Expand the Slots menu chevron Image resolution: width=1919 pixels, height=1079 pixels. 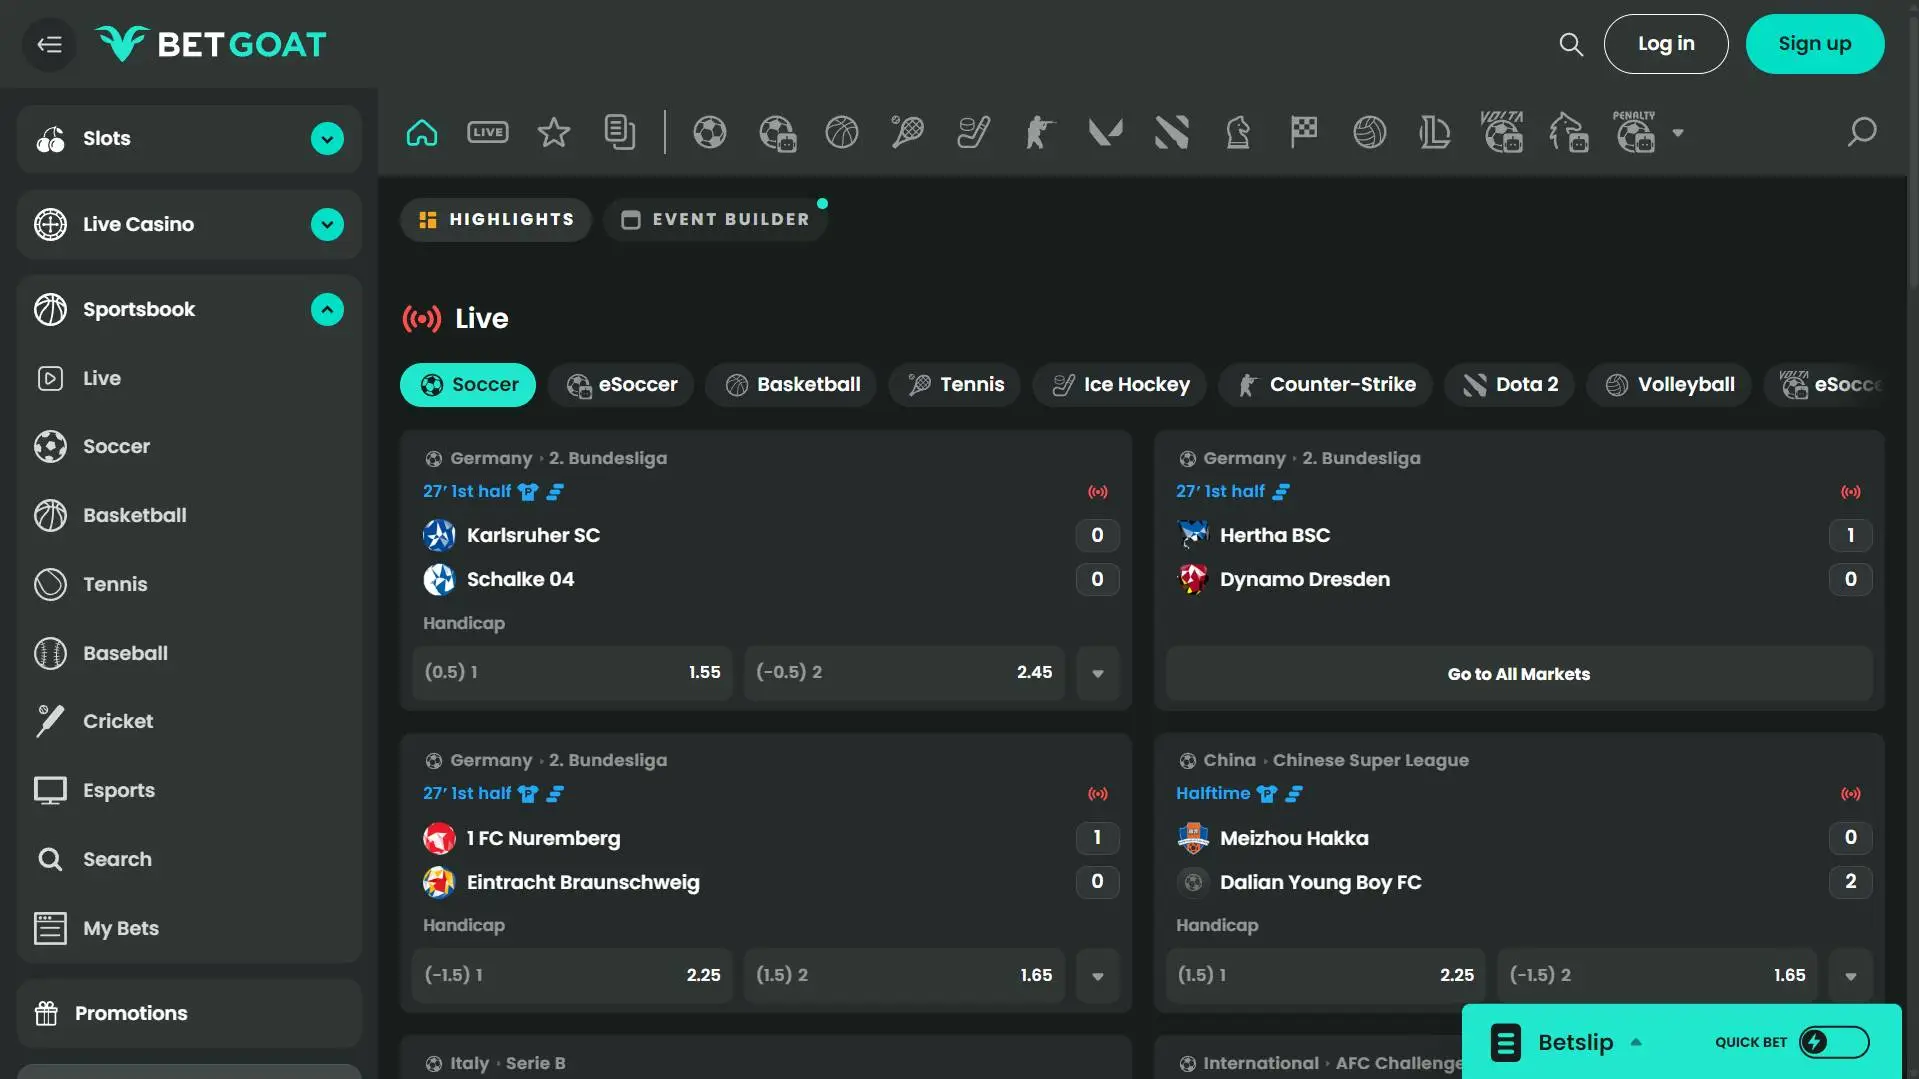coord(327,139)
